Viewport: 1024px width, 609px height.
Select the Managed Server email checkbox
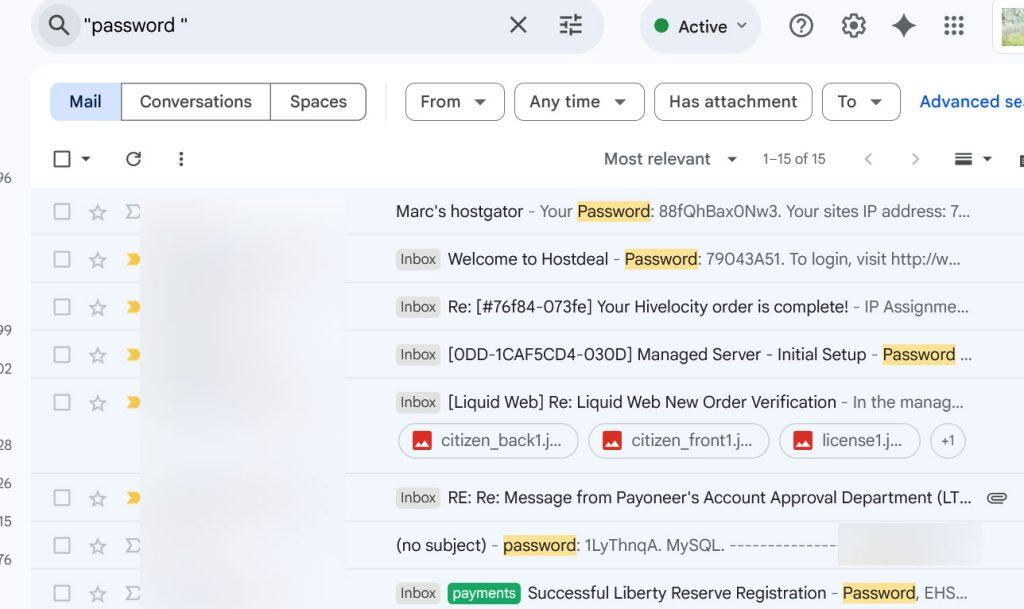(x=62, y=354)
